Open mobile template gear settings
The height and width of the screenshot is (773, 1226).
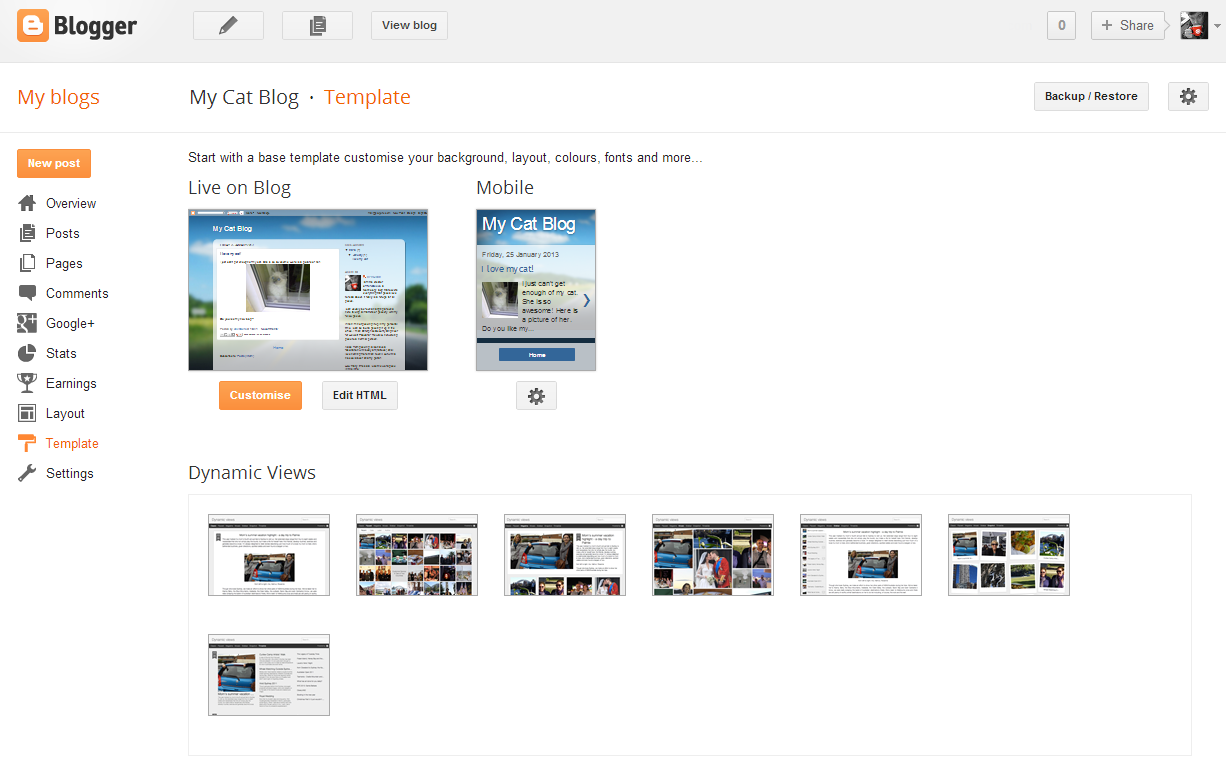[536, 396]
